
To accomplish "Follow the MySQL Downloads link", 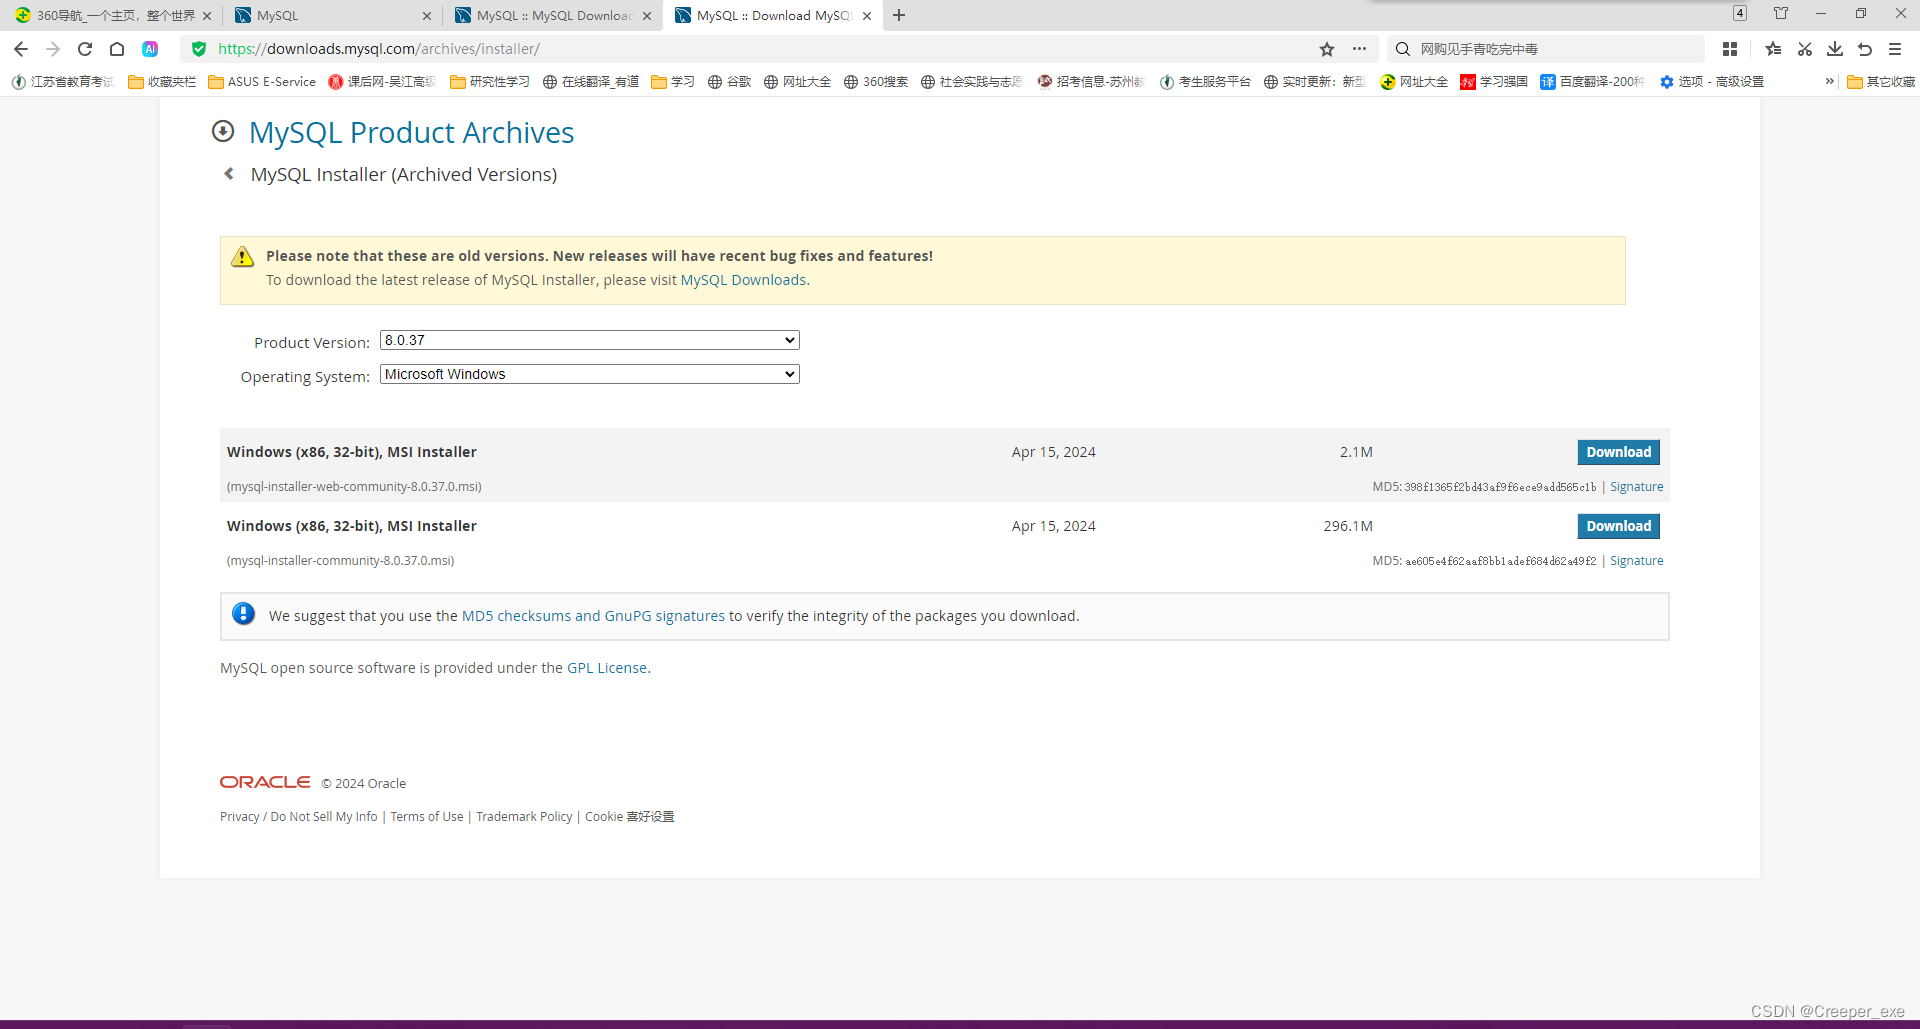I will 743,280.
